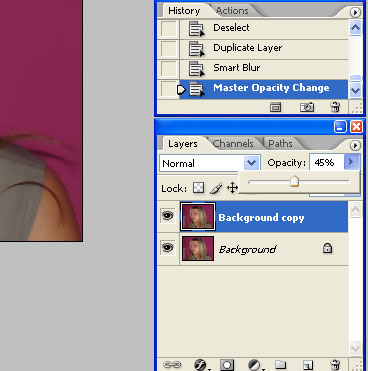The width and height of the screenshot is (368, 371).
Task: Set history brush source for Smart Blur
Action: click(x=169, y=69)
